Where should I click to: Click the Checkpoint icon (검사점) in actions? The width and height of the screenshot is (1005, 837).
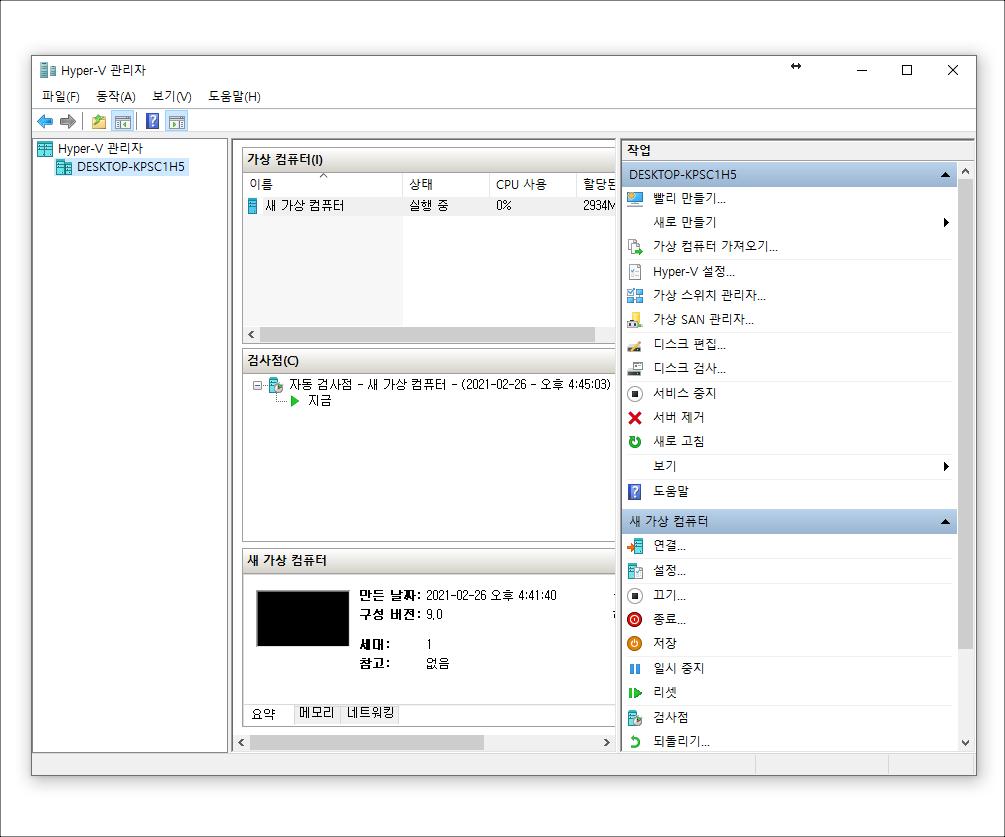[x=635, y=718]
